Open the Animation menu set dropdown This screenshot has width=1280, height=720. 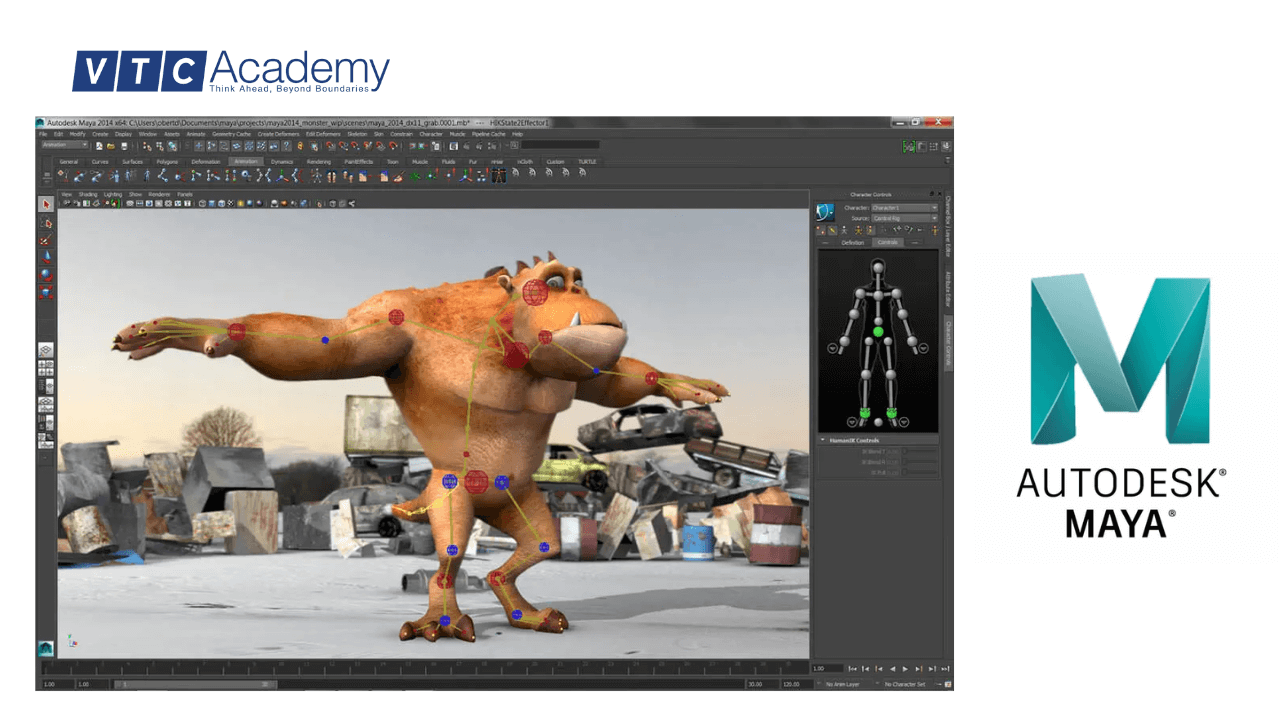click(63, 145)
